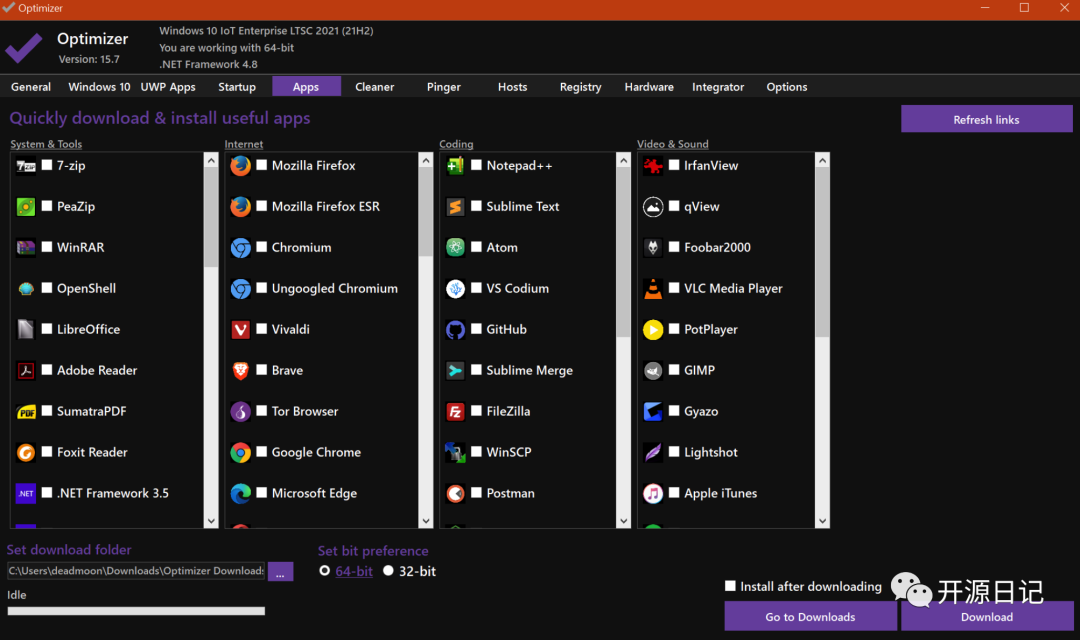Switch to the UWP Apps tab
This screenshot has height=640, width=1080.
168,87
